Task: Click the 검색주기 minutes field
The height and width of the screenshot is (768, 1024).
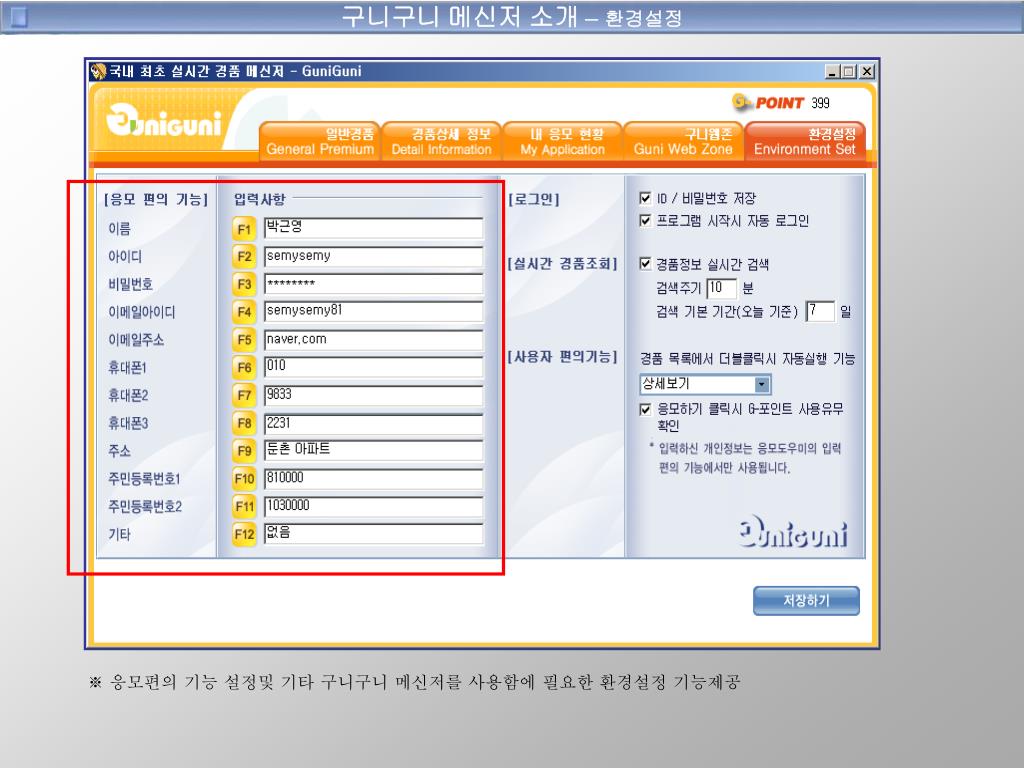Action: [722, 288]
